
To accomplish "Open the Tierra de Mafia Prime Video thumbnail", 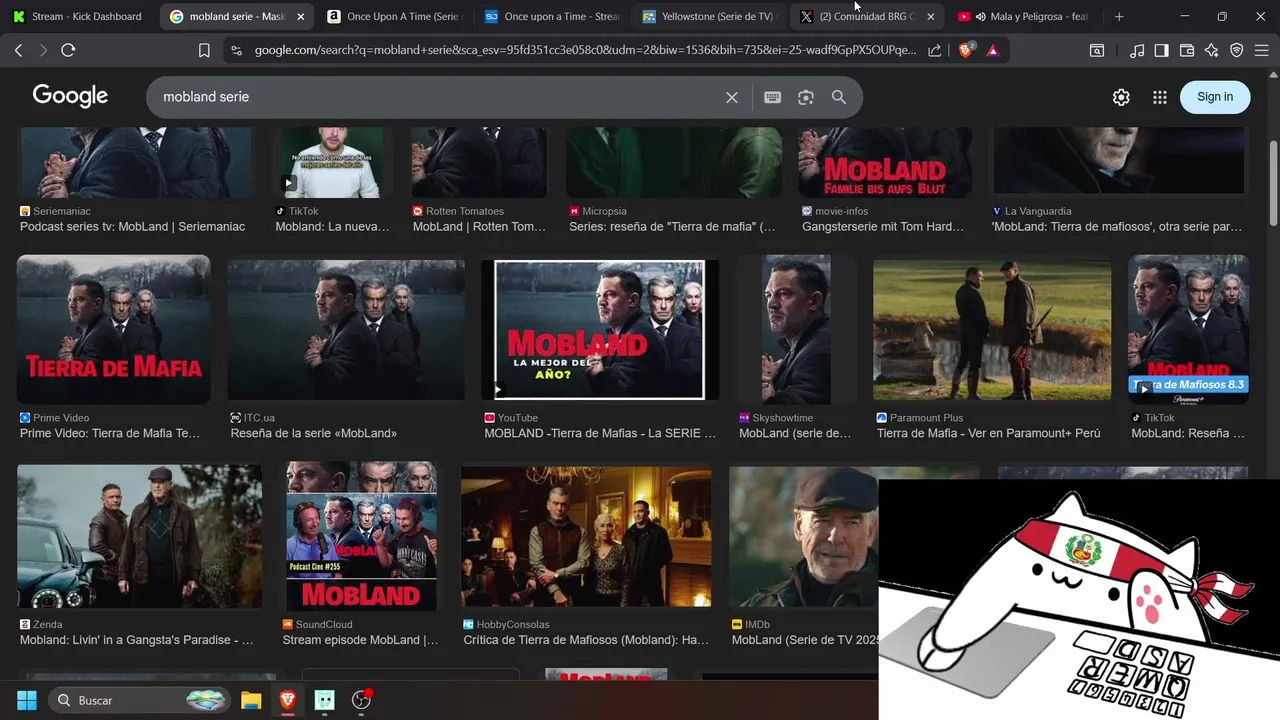I will click(113, 329).
